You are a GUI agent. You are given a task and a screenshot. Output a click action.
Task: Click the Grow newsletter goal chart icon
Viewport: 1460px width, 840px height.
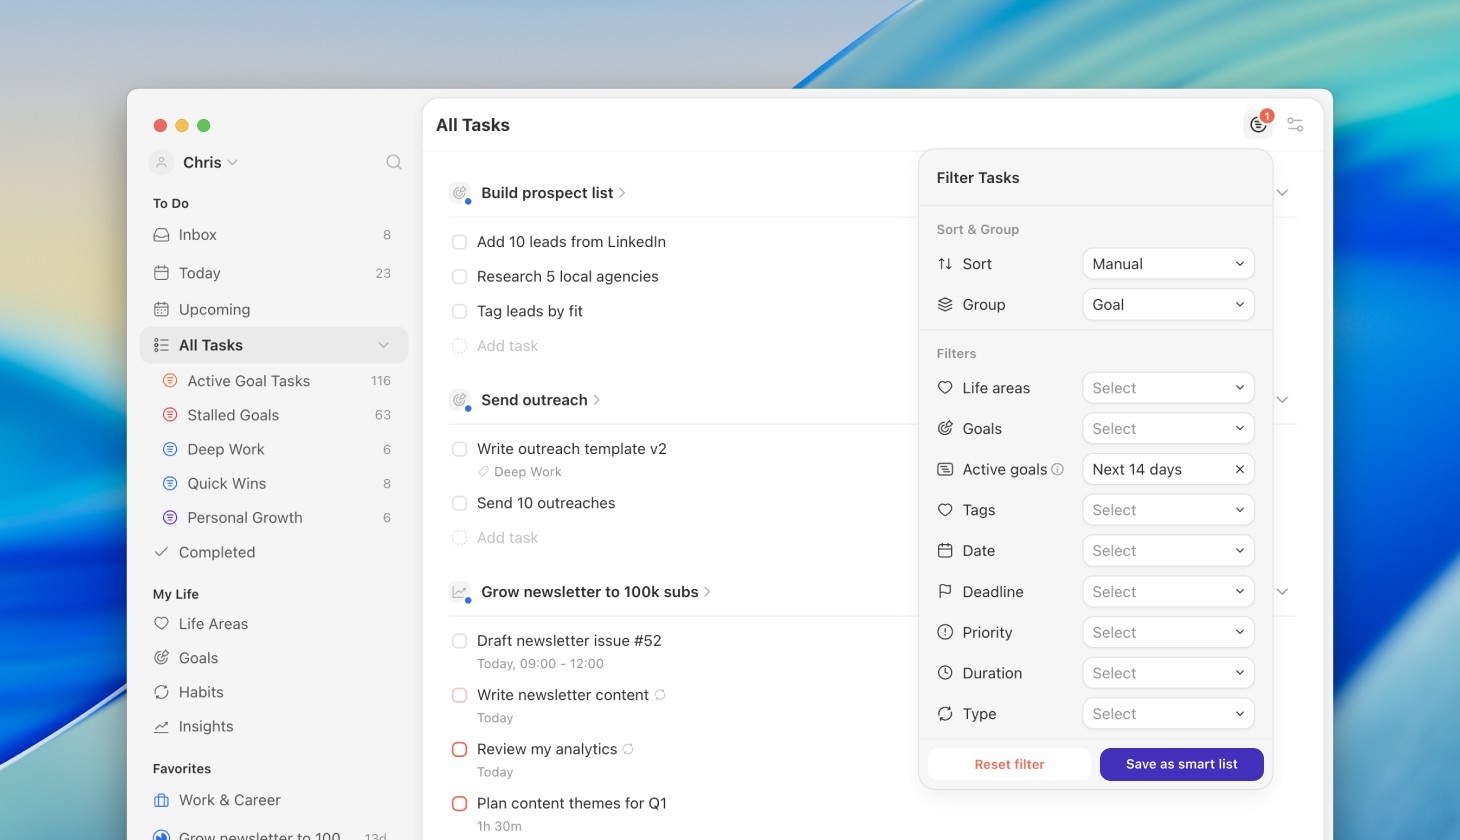[x=460, y=592]
